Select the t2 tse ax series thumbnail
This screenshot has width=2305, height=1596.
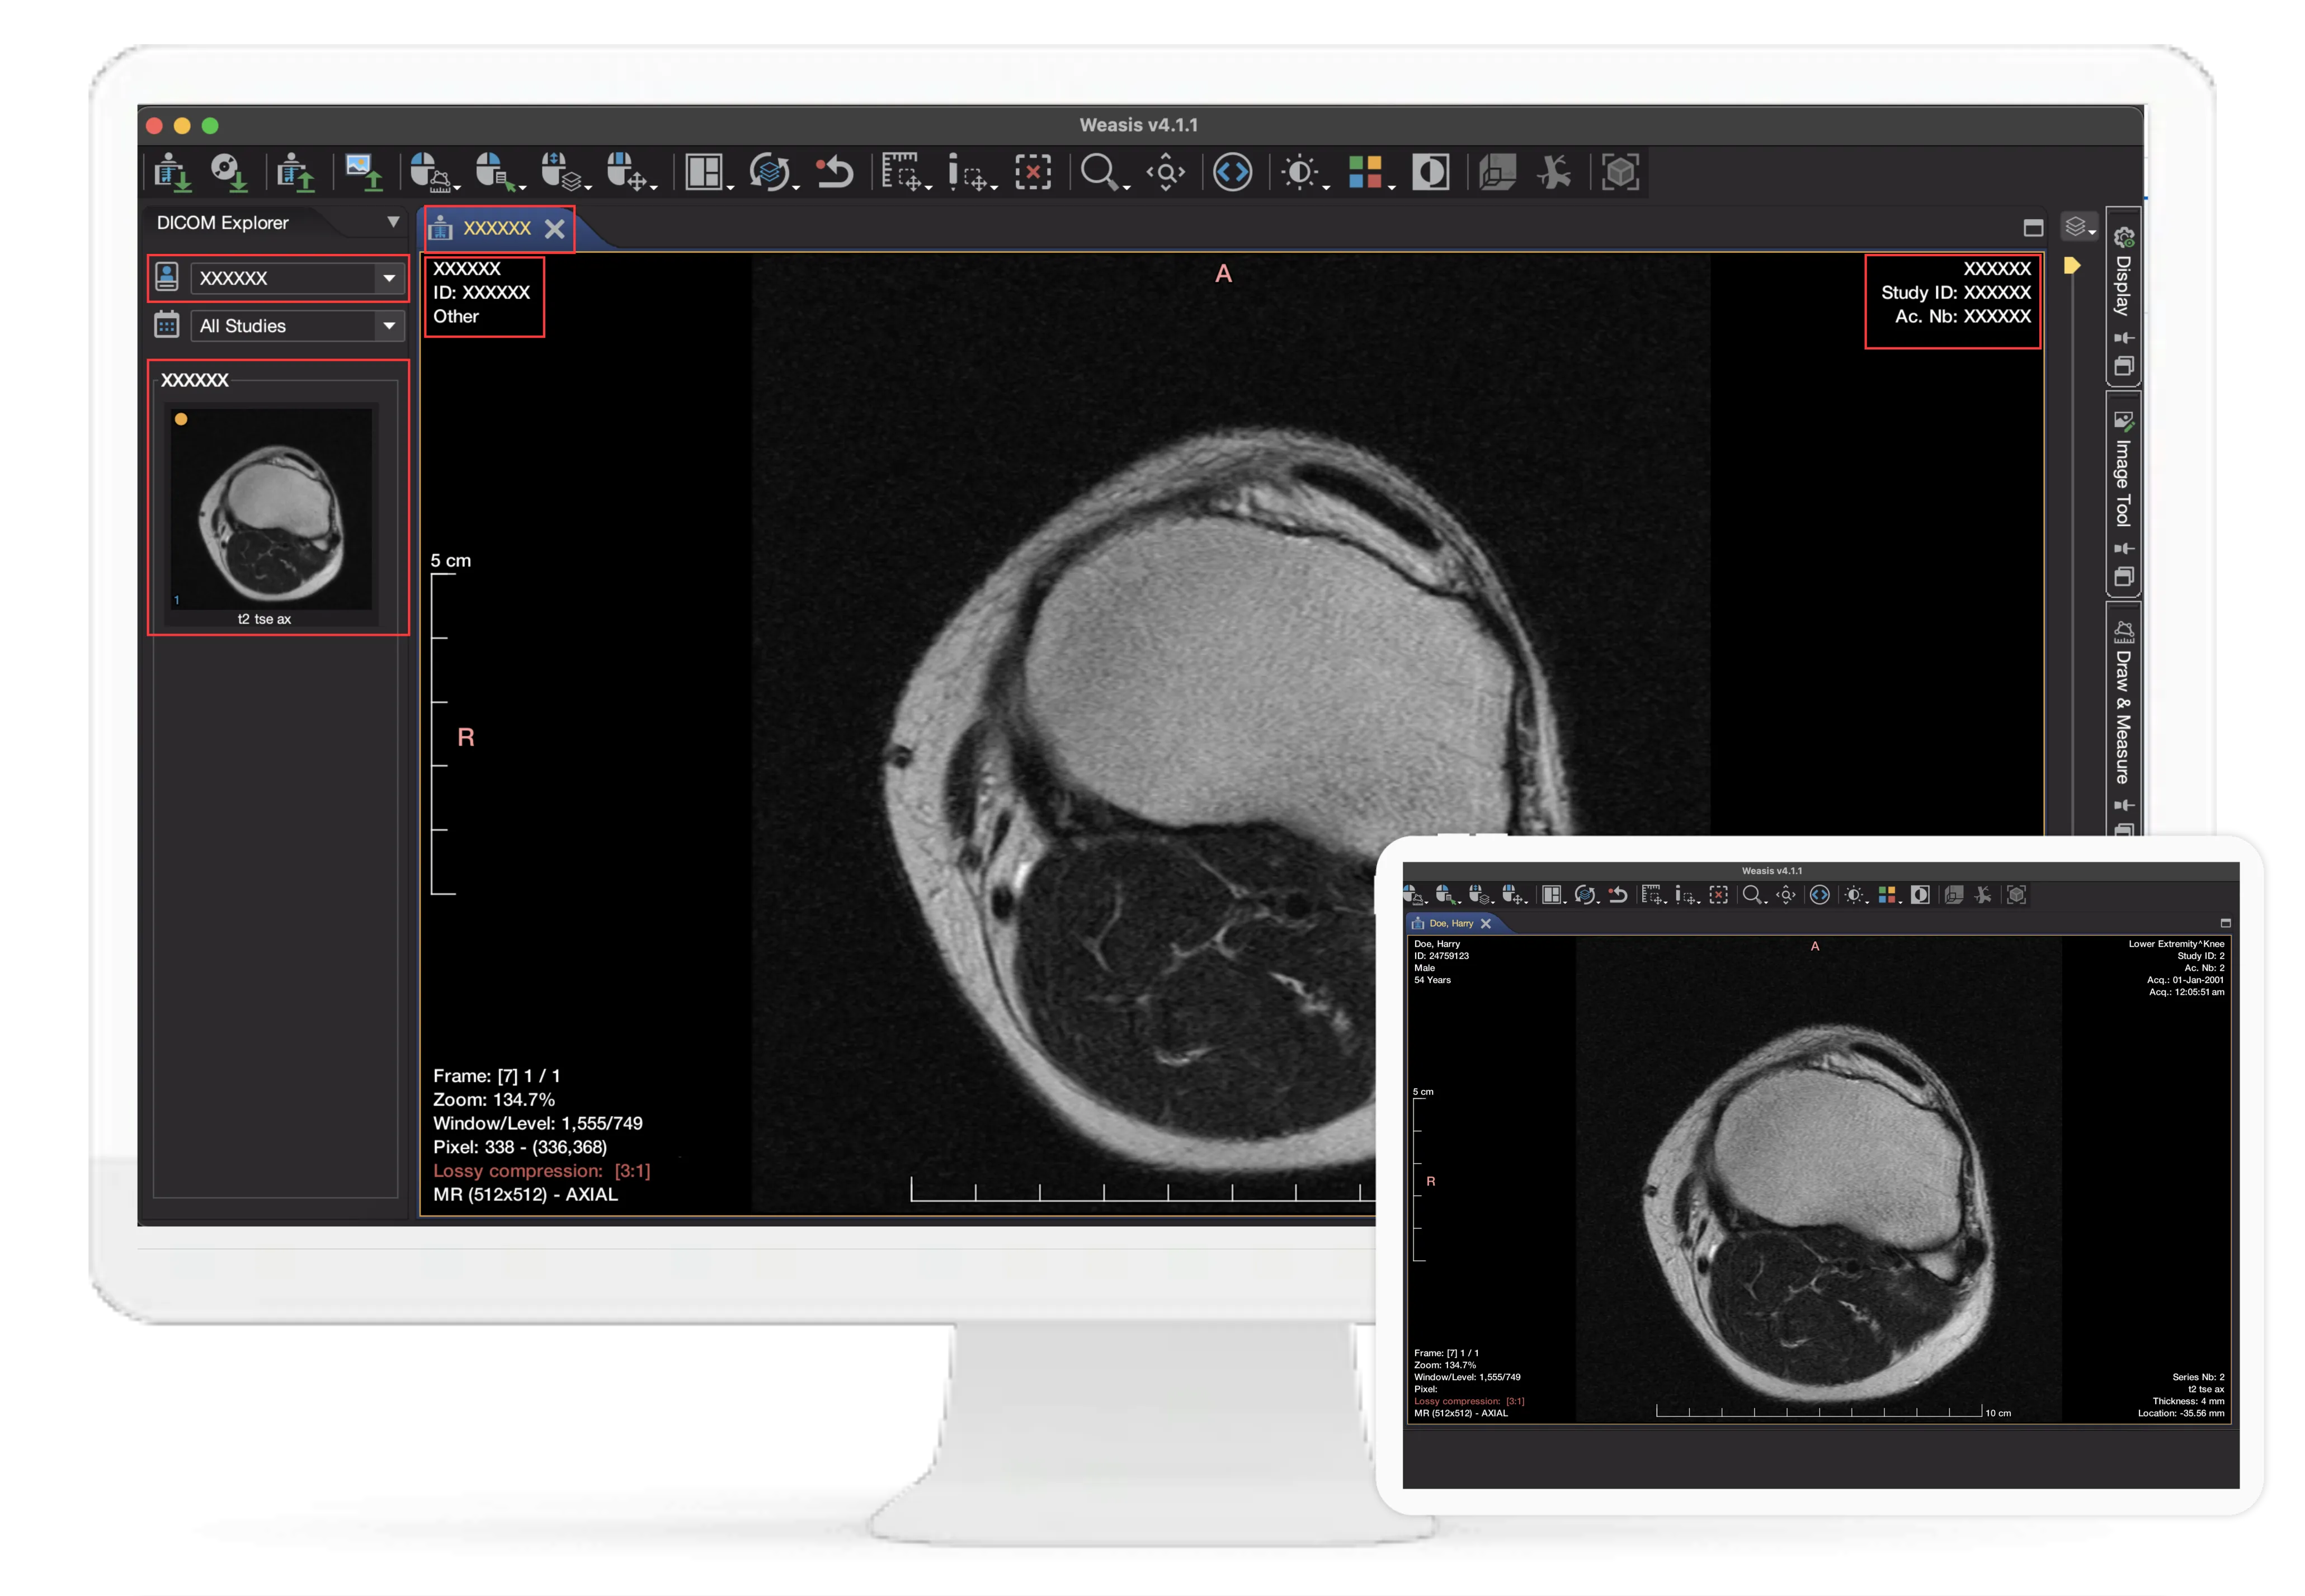[x=271, y=510]
